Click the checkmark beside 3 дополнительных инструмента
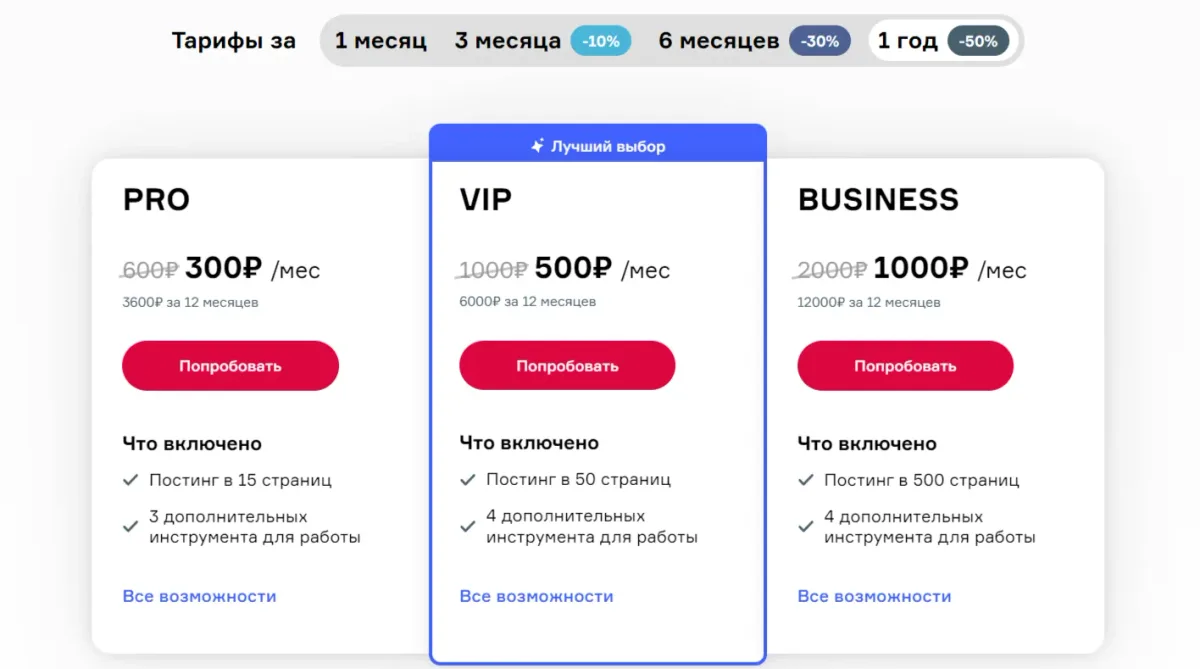 click(x=131, y=524)
